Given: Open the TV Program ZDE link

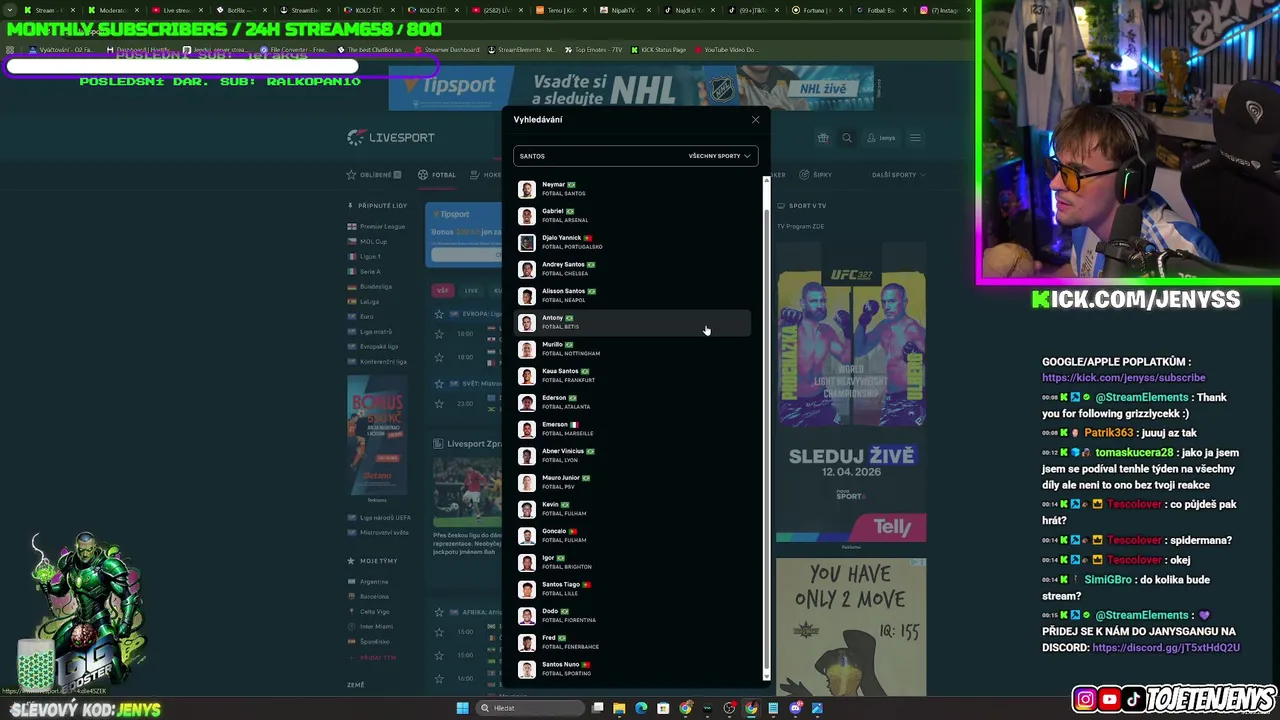Looking at the screenshot, I should pyautogui.click(x=801, y=227).
